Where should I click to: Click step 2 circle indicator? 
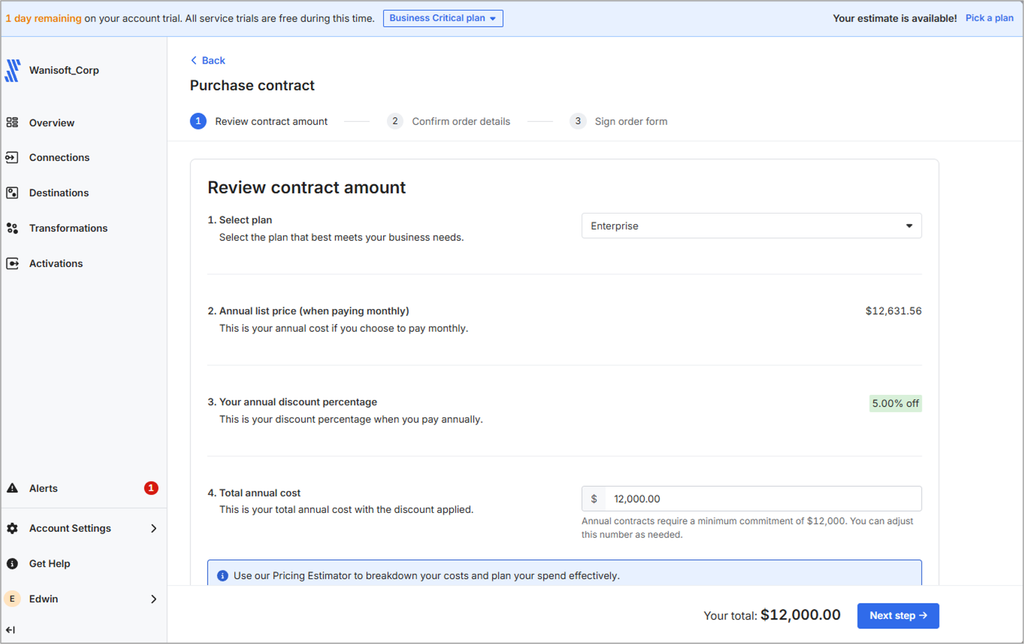click(394, 121)
